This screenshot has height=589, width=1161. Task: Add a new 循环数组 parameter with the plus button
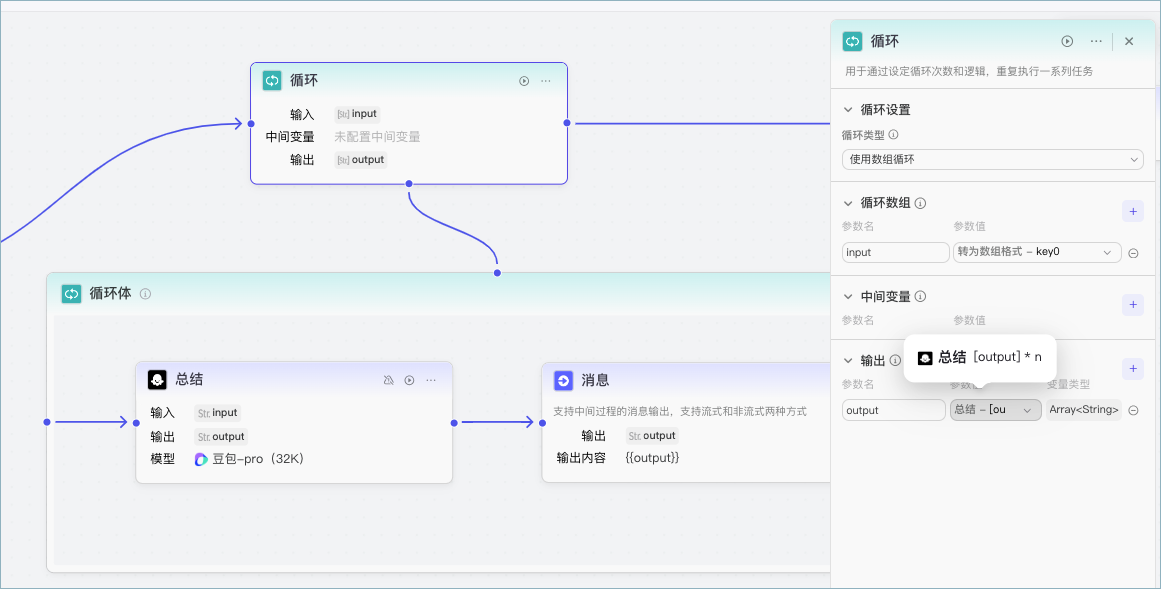1133,211
